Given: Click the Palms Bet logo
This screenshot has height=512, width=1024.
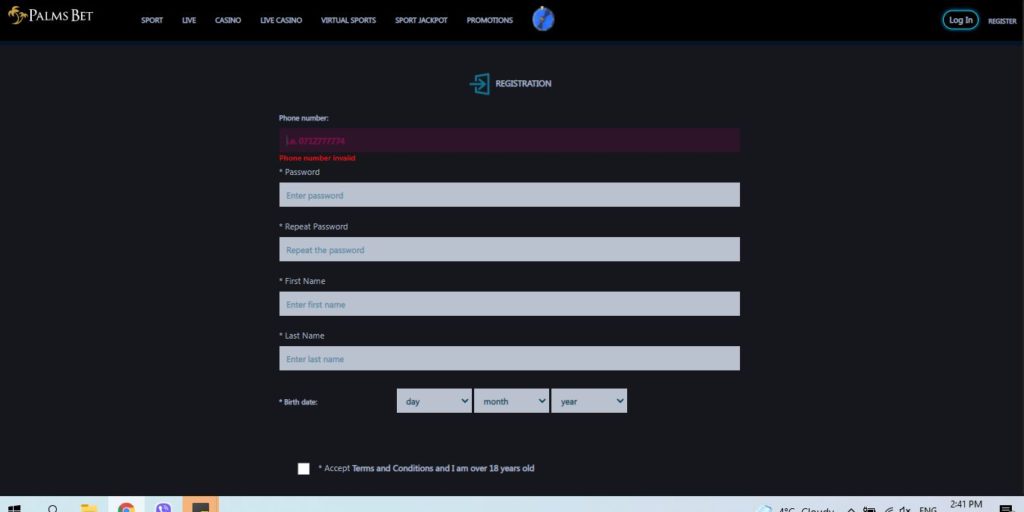Looking at the screenshot, I should point(50,15).
